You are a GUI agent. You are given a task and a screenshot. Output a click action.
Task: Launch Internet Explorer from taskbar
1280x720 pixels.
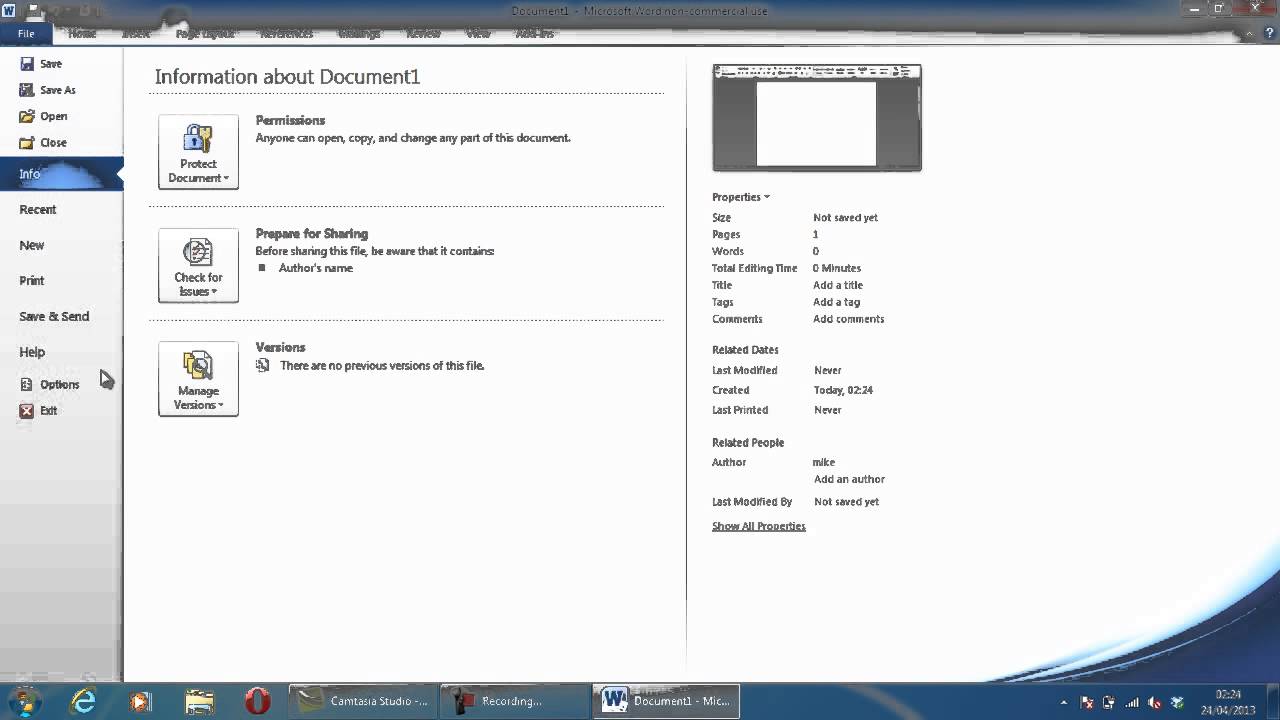point(83,701)
